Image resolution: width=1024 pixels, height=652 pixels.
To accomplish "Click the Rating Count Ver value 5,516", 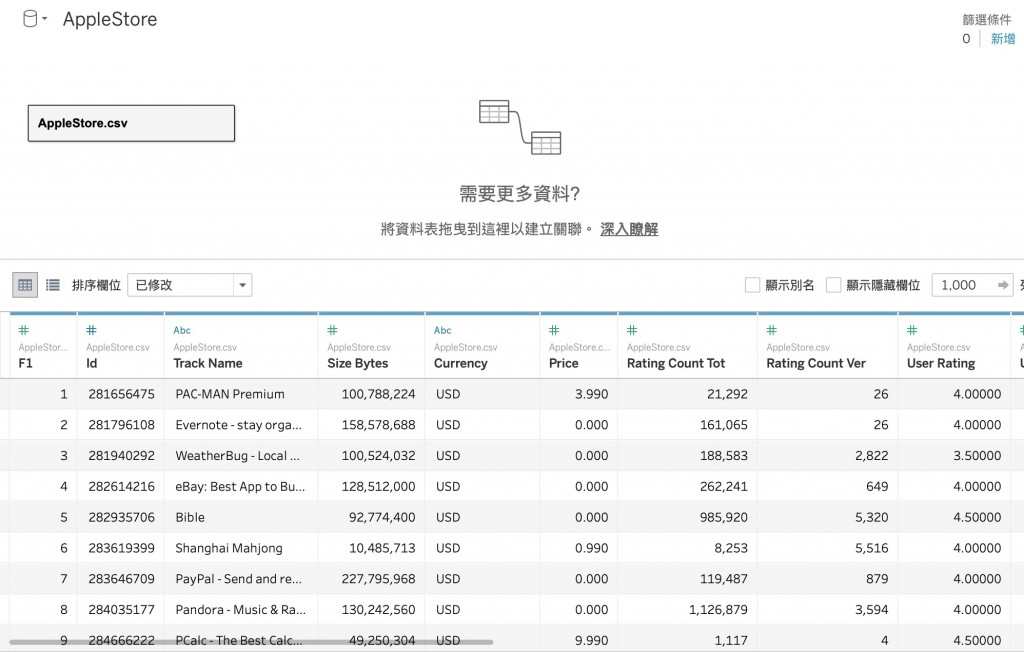I will pos(871,547).
